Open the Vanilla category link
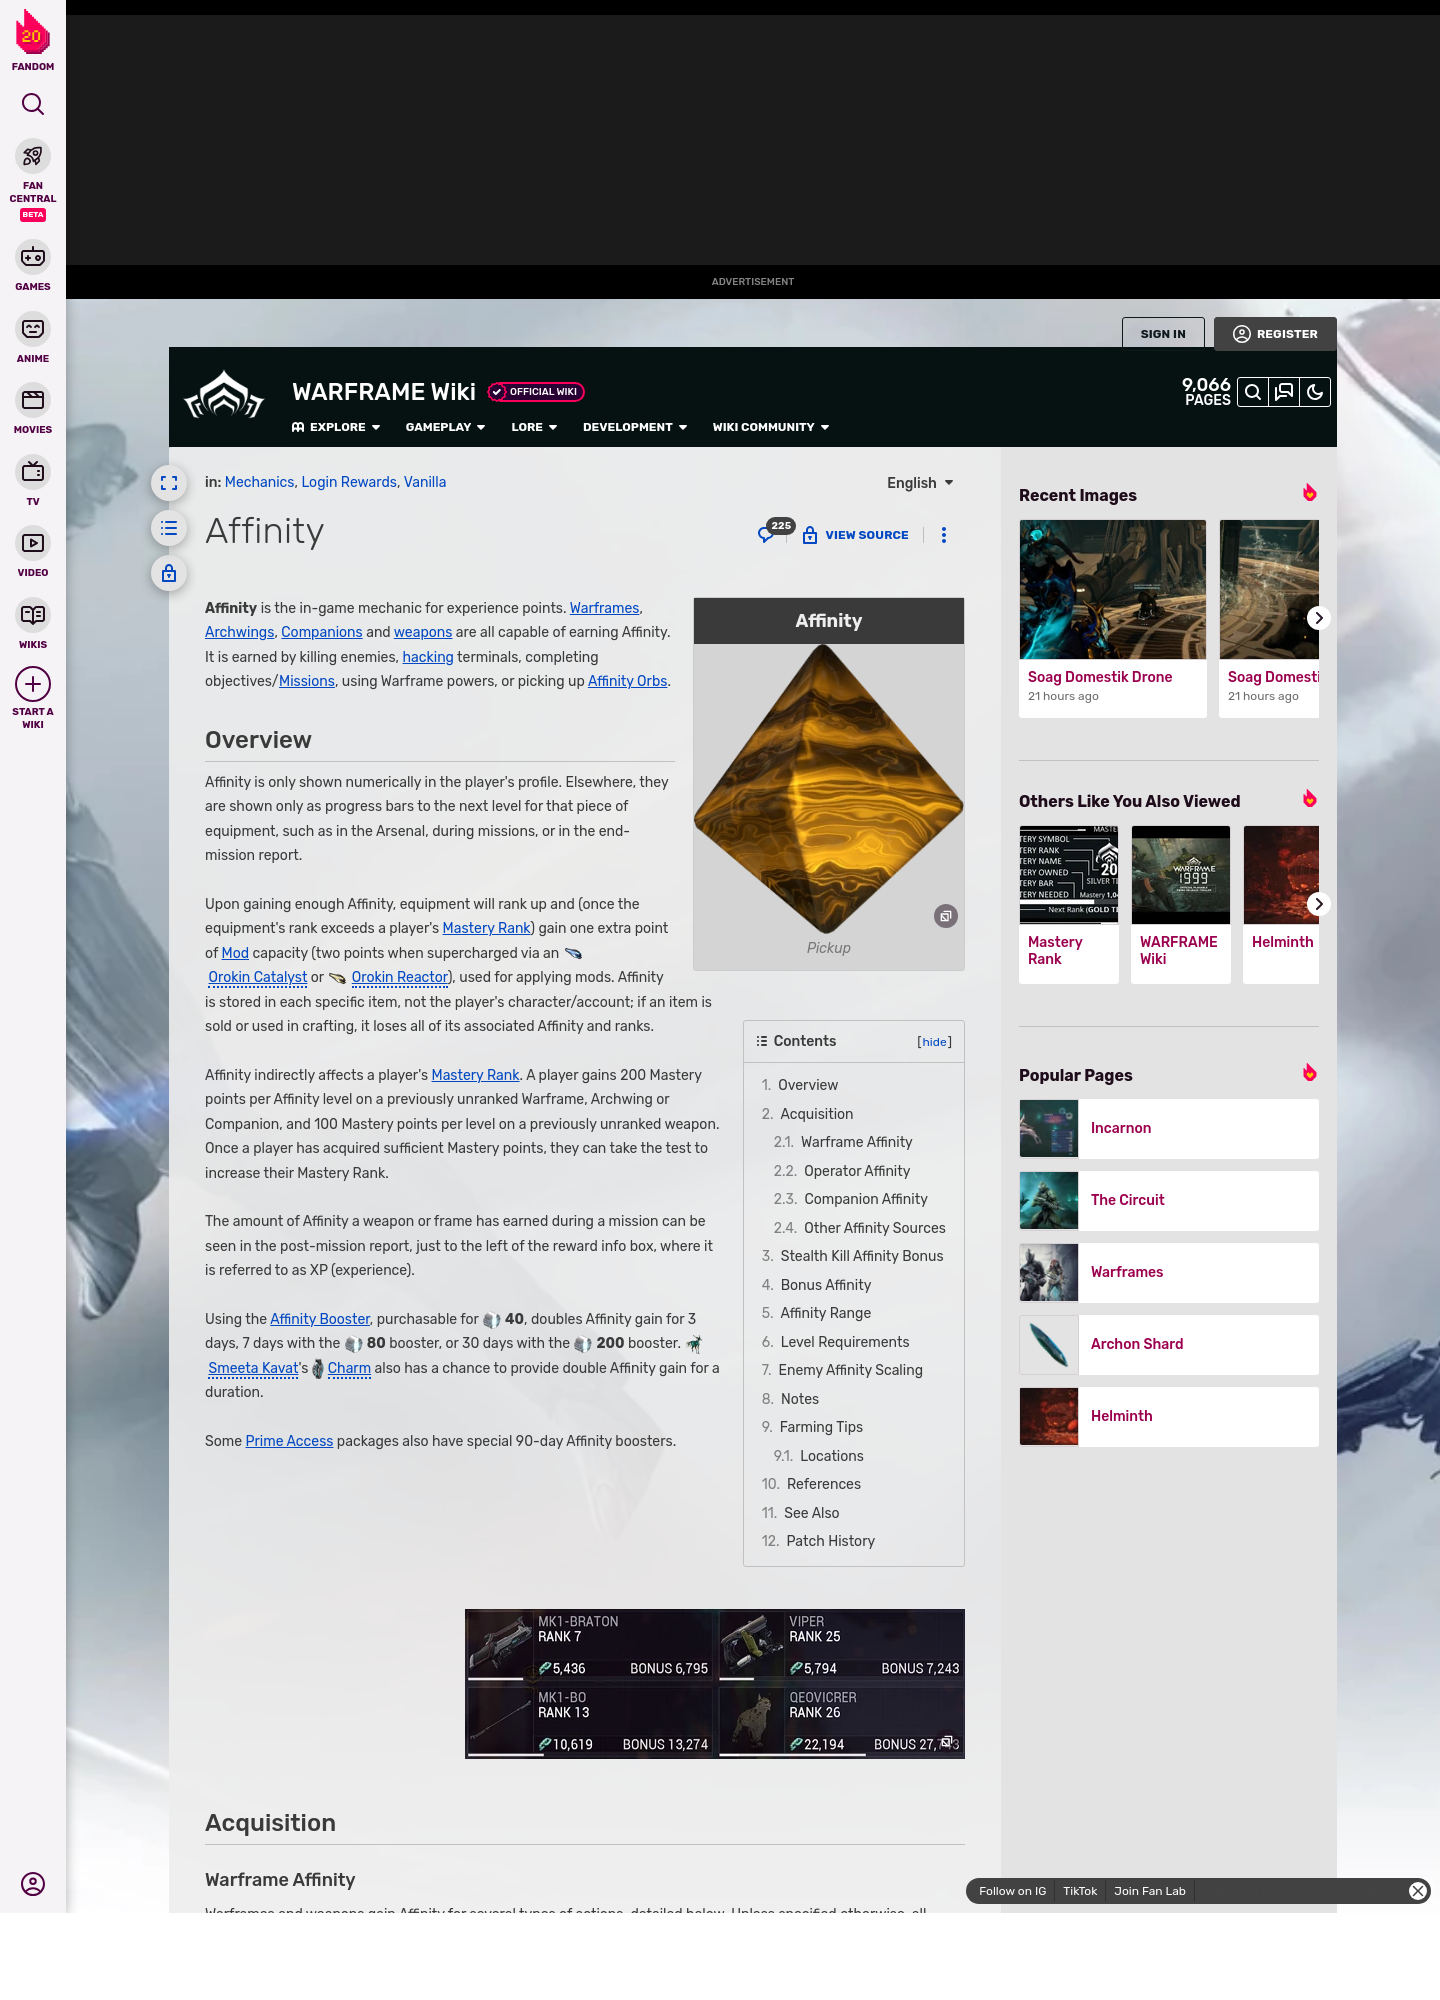Screen dimensions: 1440x2000 [425, 482]
